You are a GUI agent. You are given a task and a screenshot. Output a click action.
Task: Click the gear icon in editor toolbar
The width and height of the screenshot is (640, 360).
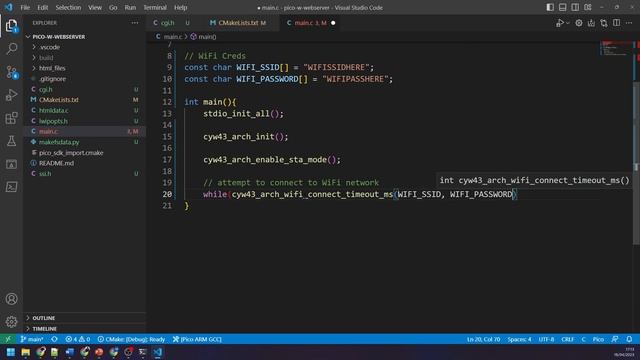[579, 23]
